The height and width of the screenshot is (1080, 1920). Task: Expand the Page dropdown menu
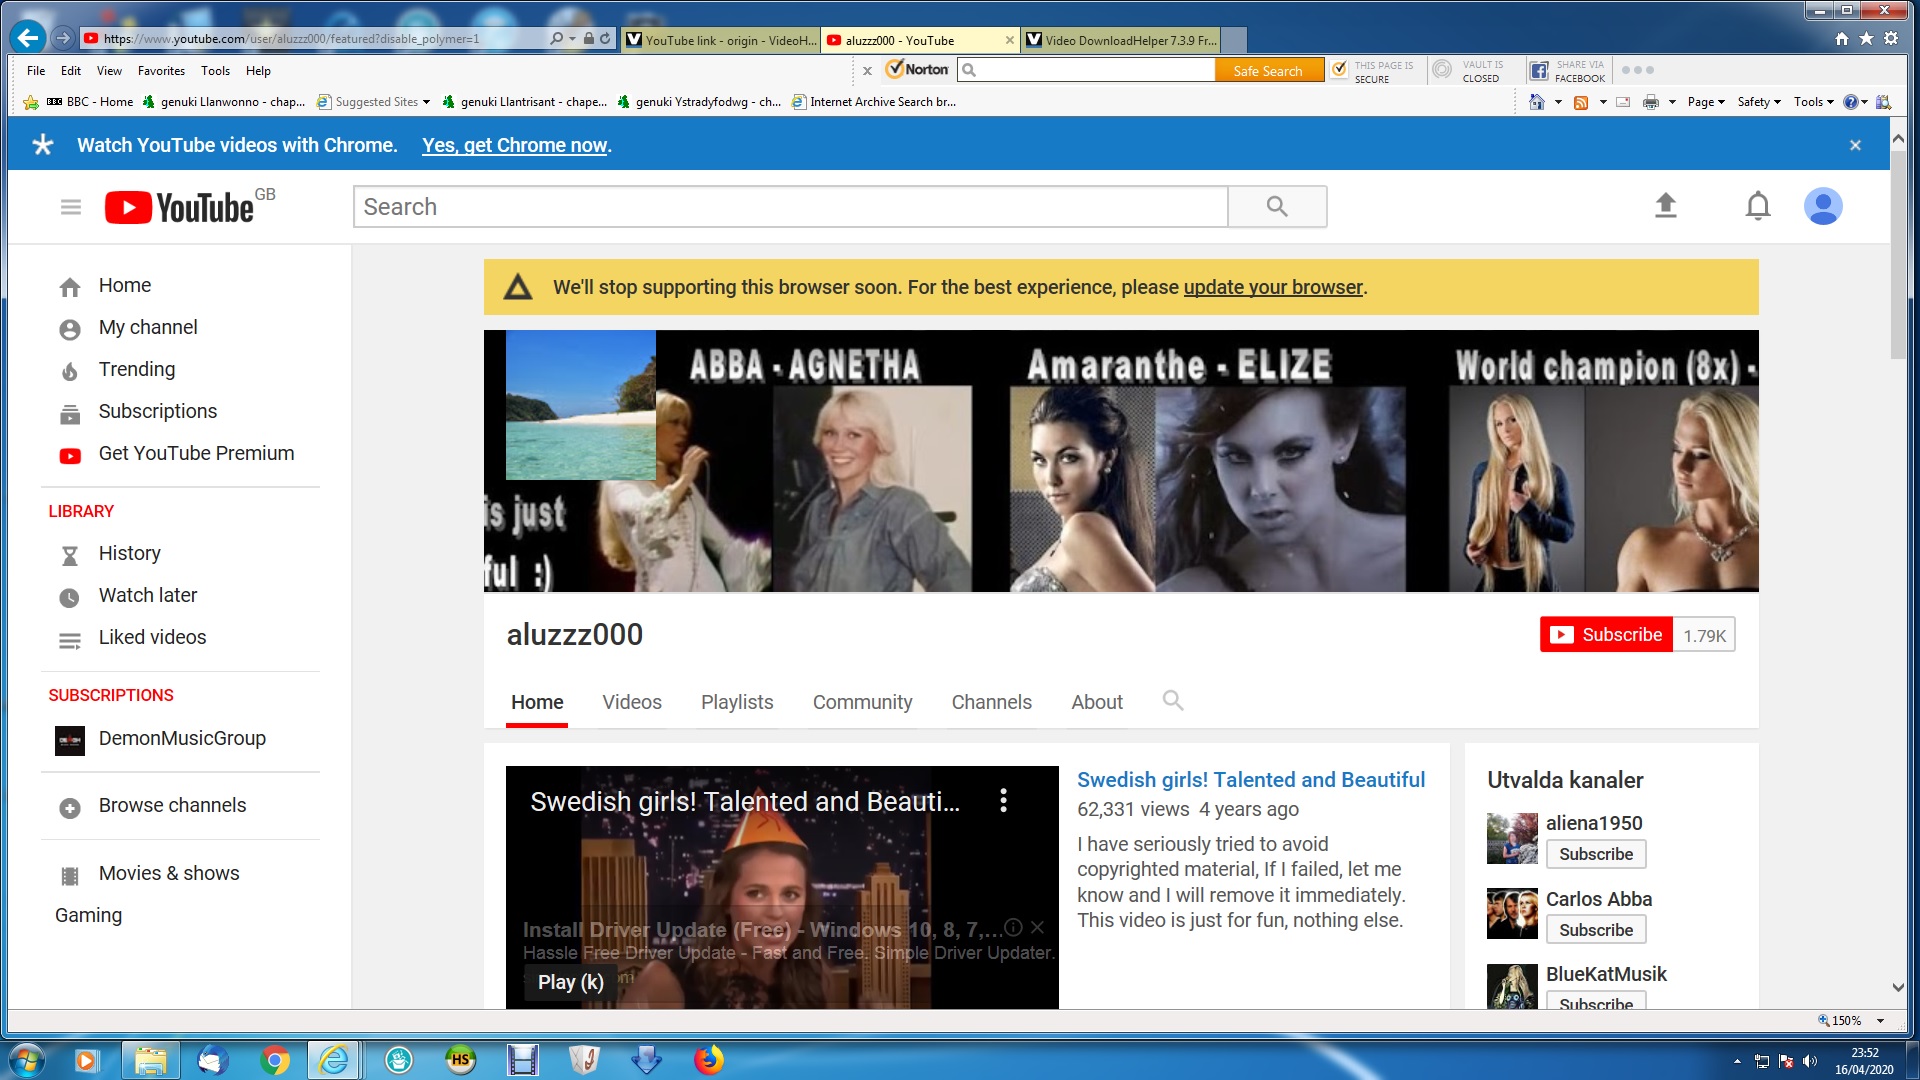pyautogui.click(x=1706, y=102)
